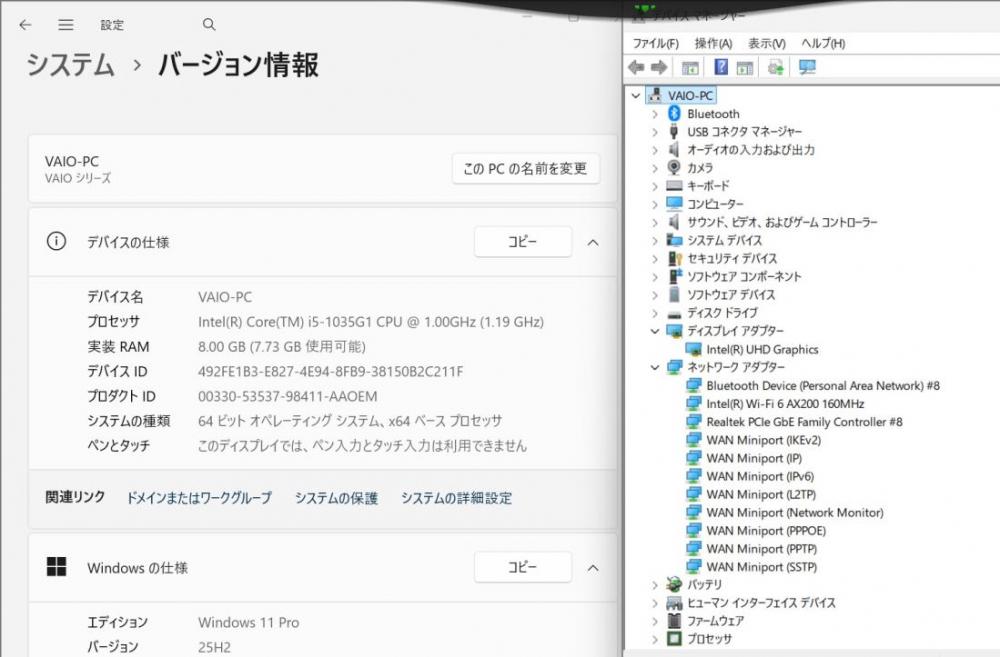Select Intel(R) UHD Graphics device
Screen dimensions: 1000x657
(x=762, y=350)
